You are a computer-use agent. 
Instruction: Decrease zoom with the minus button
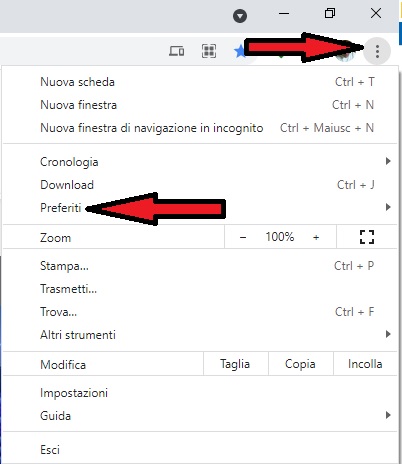243,237
